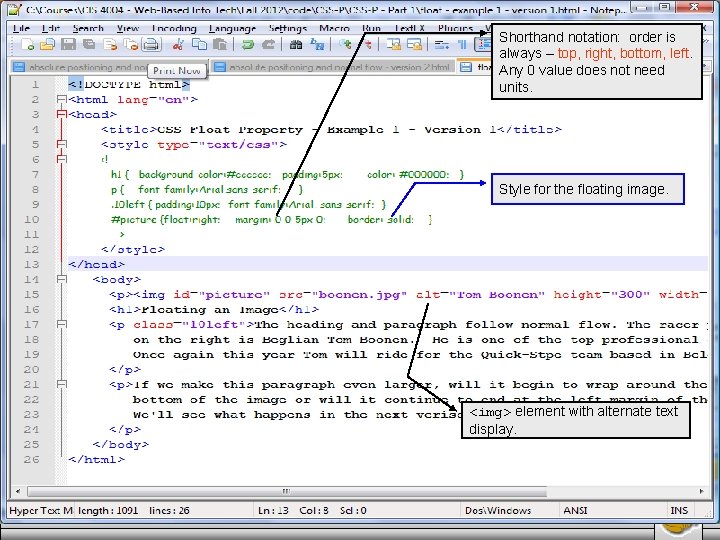Click the horizontal scrollbar below the editor
The image size is (720, 540).
point(285,491)
